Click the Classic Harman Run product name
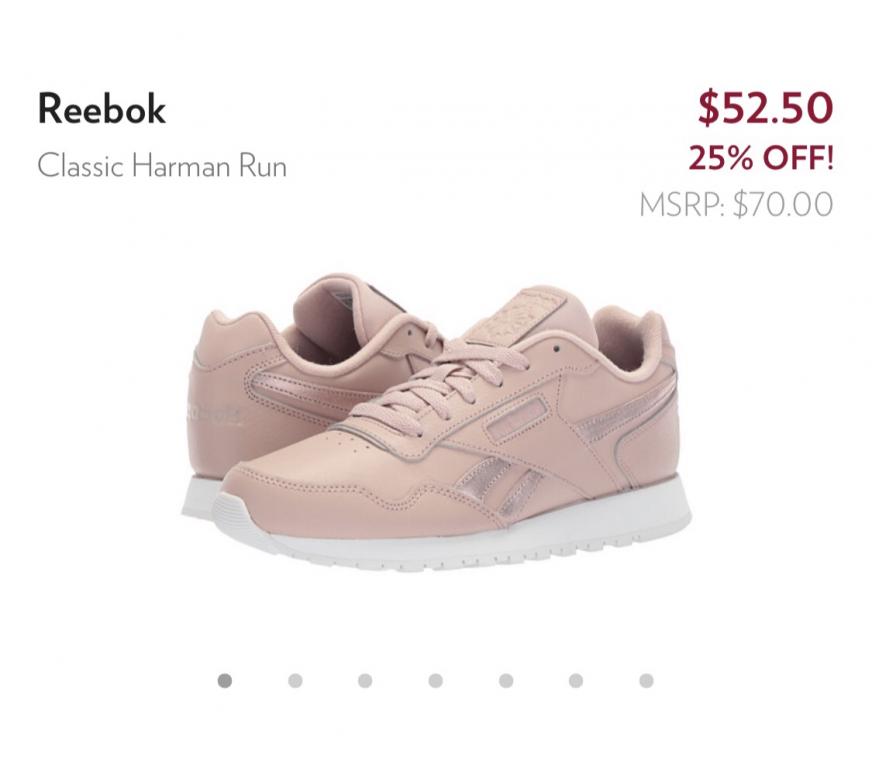Image resolution: width=872 pixels, height=768 pixels. (x=162, y=165)
